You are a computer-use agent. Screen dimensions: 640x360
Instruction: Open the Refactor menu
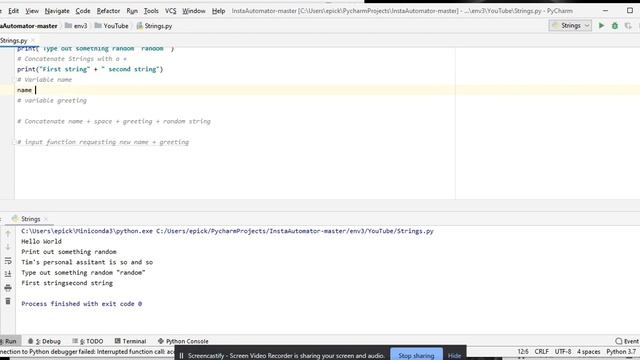[108, 11]
